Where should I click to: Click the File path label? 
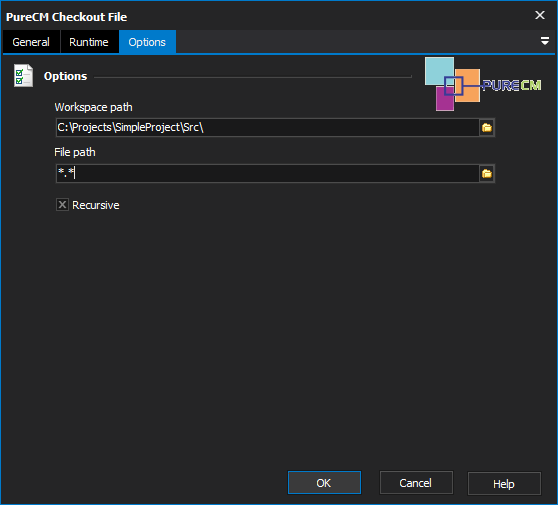click(75, 152)
